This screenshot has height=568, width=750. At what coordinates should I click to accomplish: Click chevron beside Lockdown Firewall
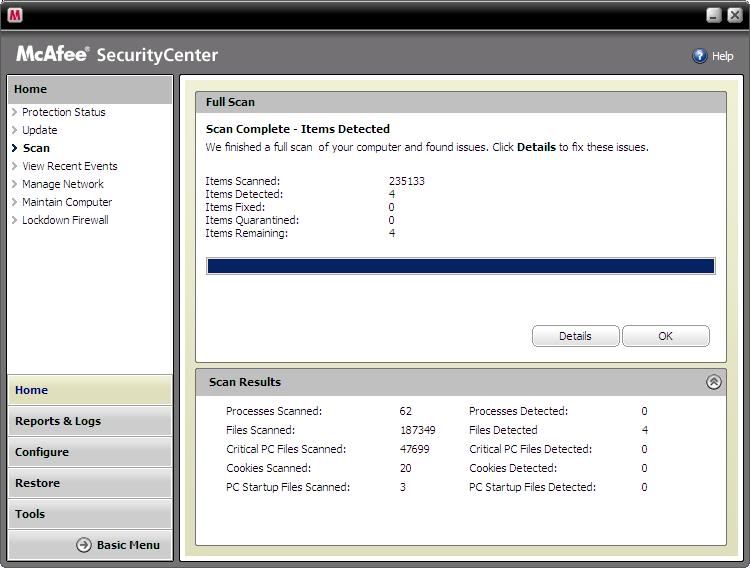coord(14,220)
